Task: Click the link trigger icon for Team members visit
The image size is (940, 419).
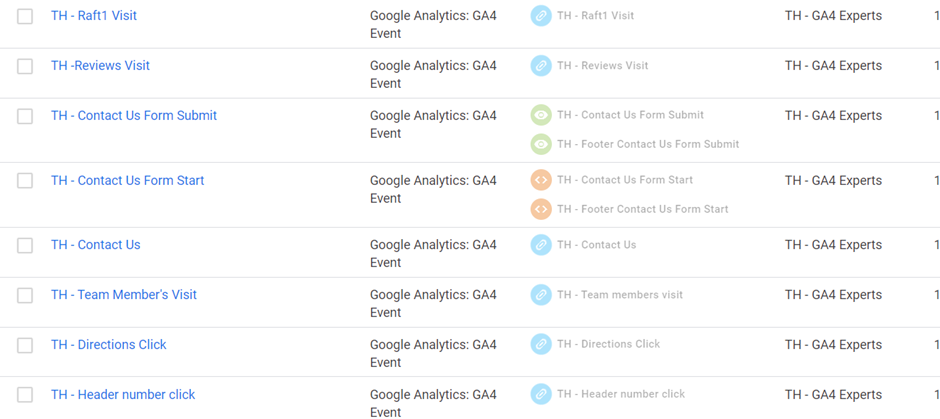Action: click(x=541, y=295)
